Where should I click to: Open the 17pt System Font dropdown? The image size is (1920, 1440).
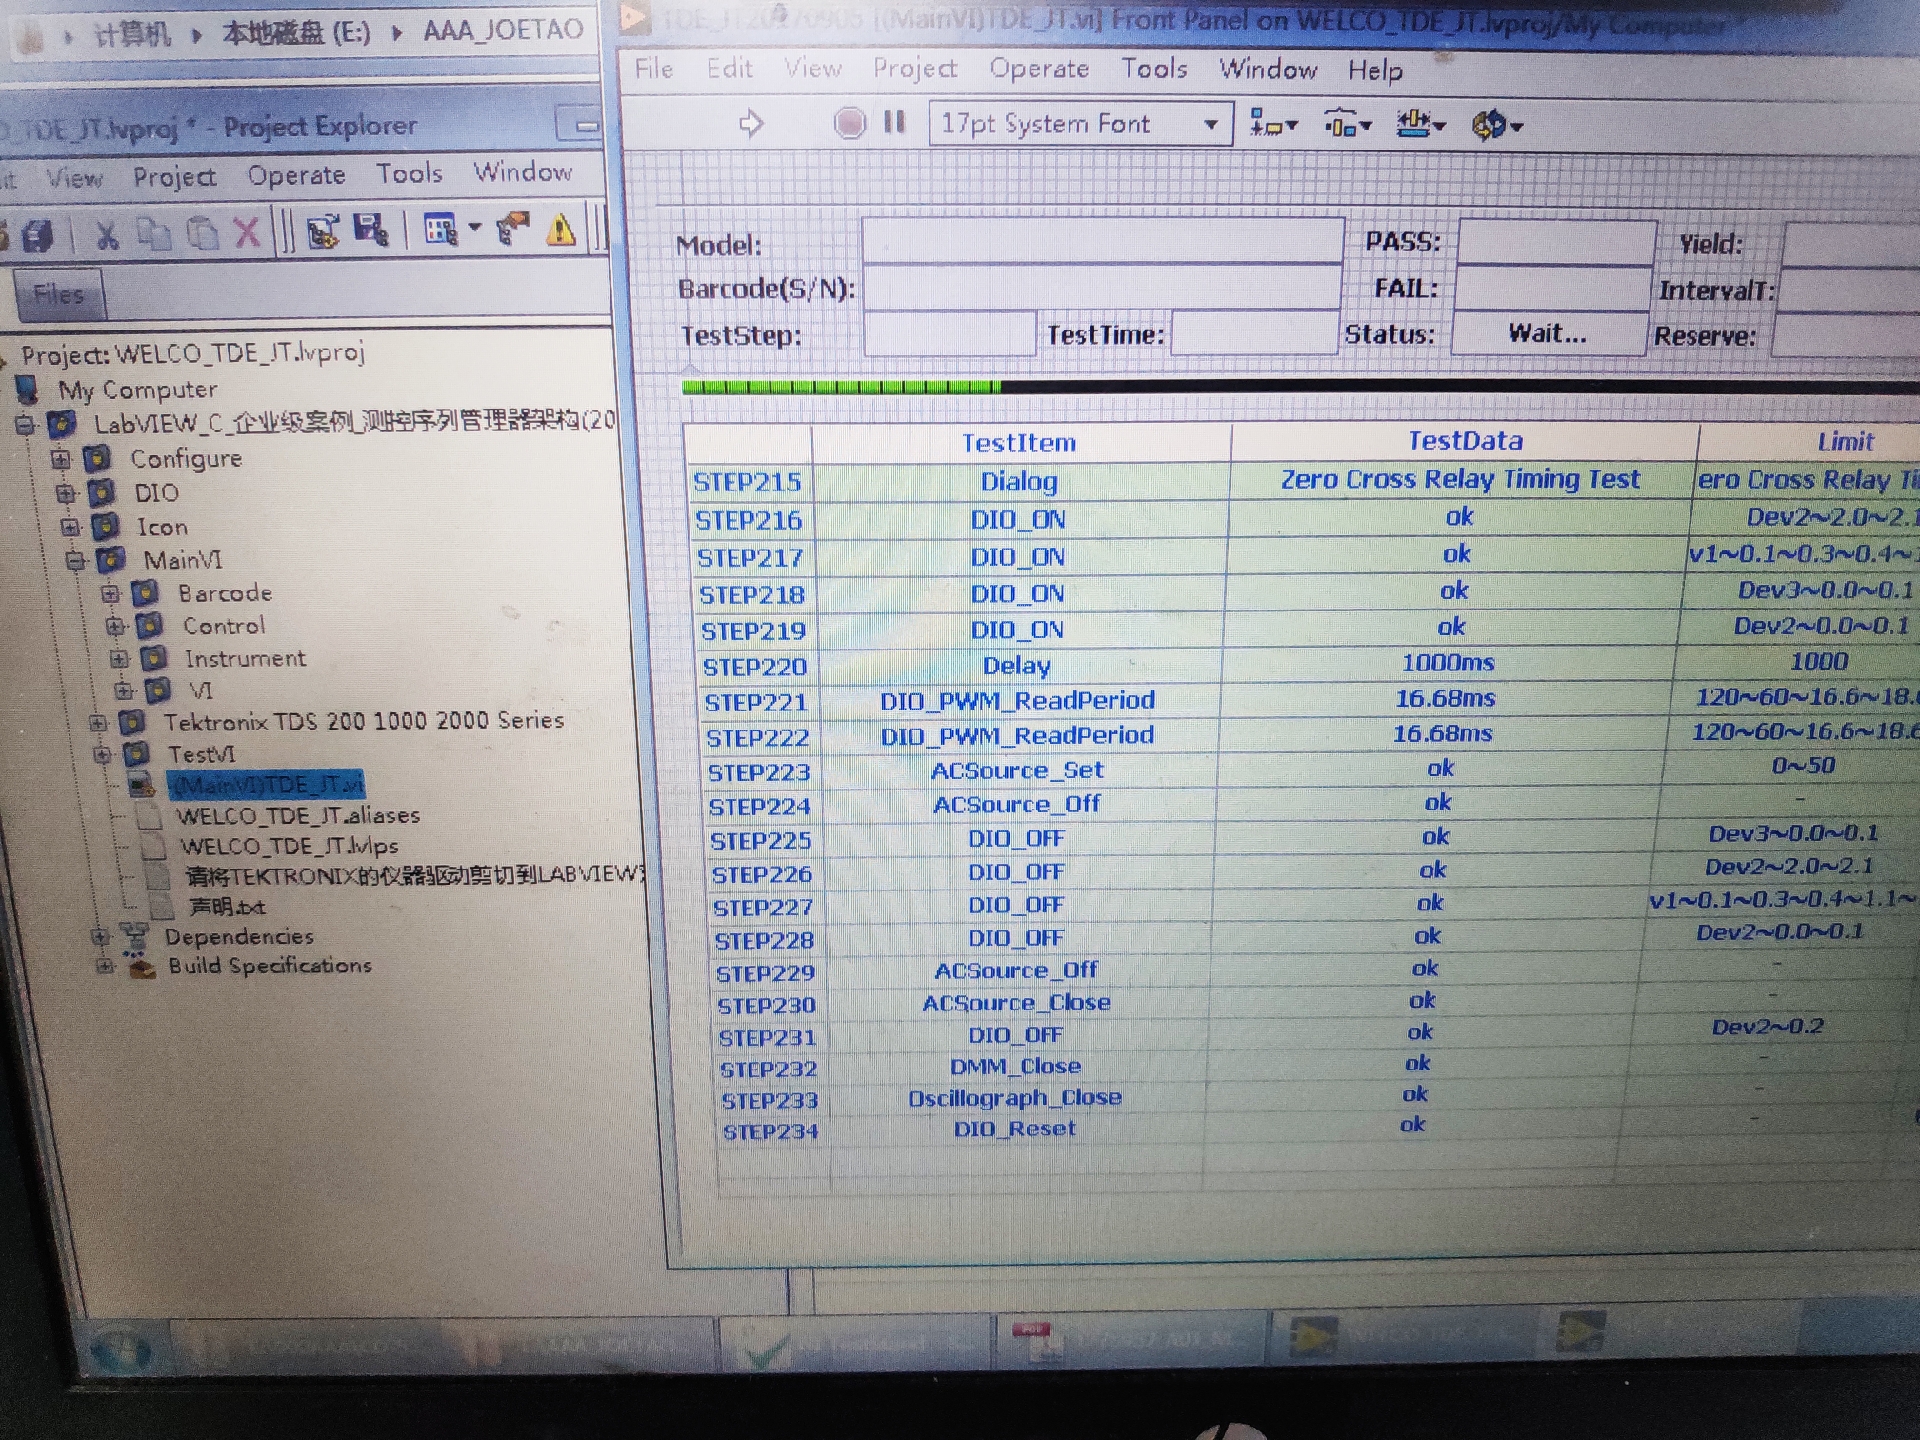(1212, 123)
